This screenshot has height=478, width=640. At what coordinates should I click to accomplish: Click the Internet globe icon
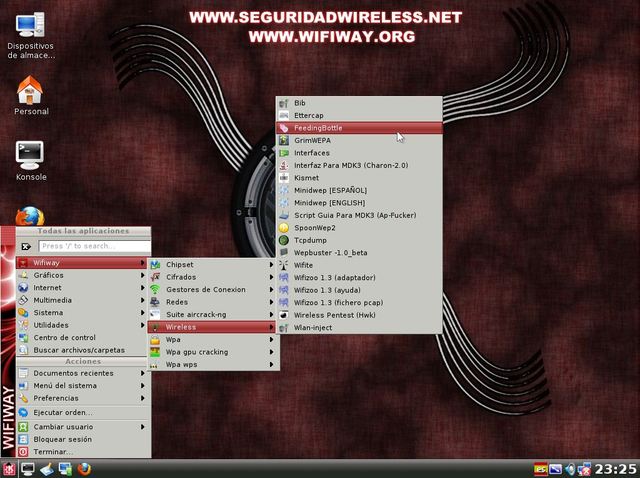point(23,288)
